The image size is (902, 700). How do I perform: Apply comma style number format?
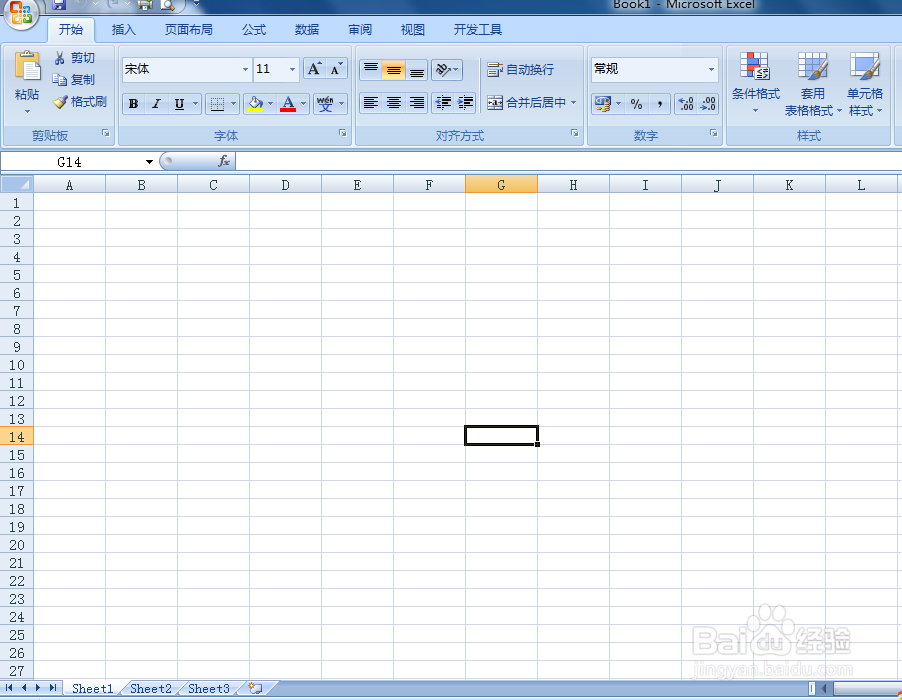tap(659, 104)
